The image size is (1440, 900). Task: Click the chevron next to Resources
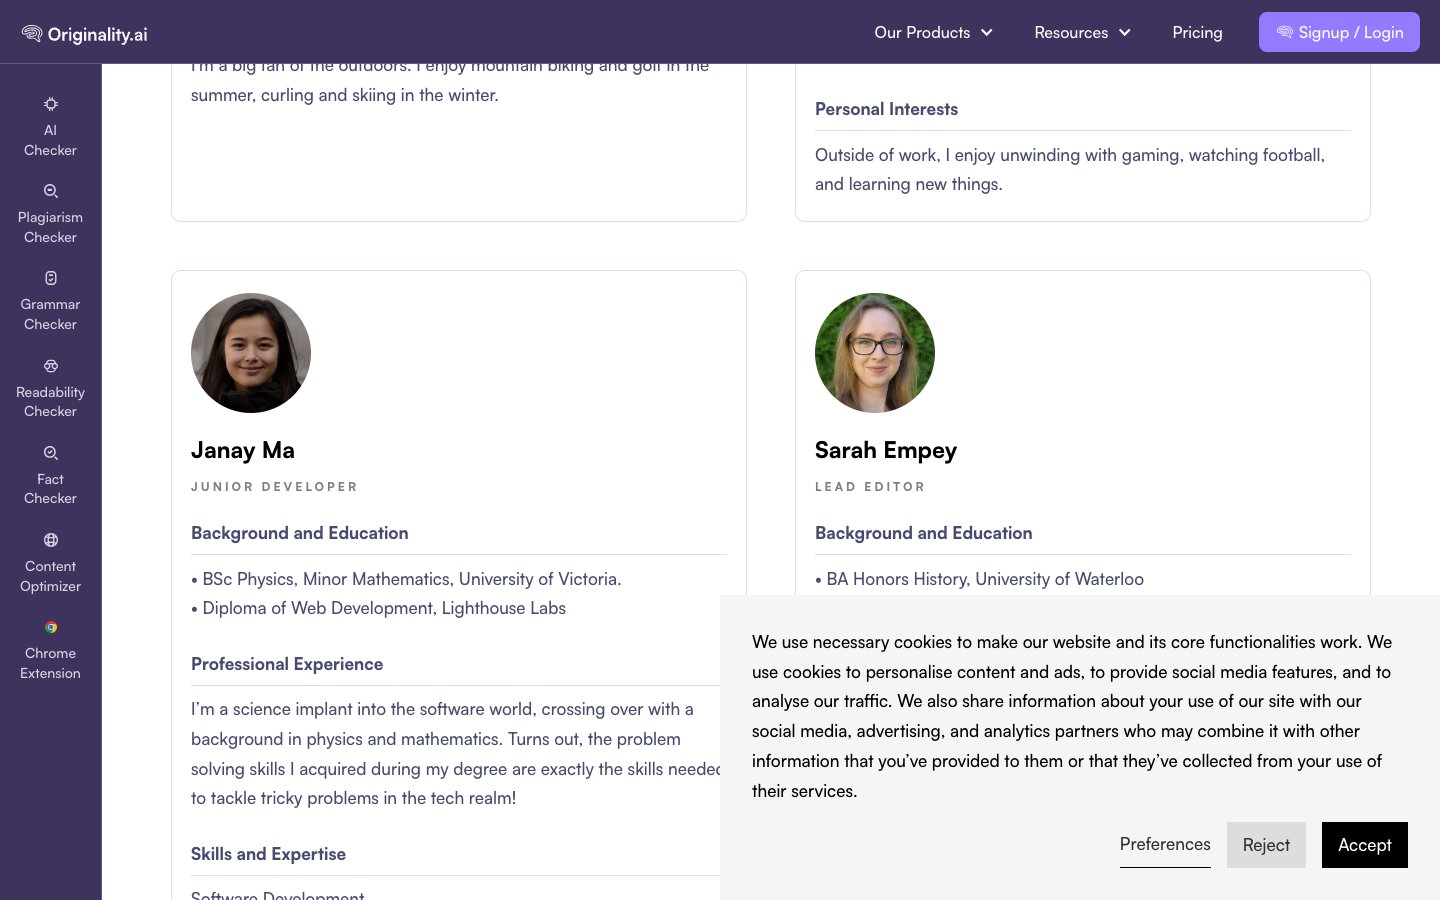[x=1125, y=33]
